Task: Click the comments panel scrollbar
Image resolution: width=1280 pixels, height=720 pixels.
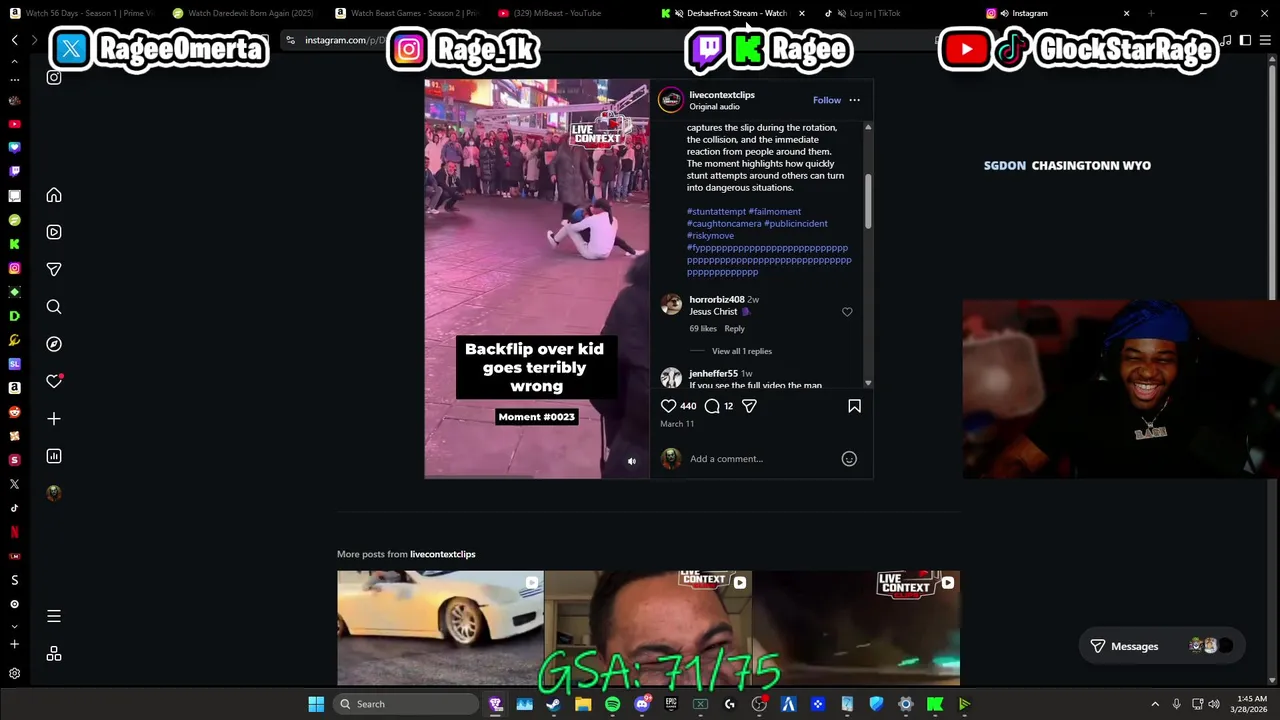Action: pyautogui.click(x=867, y=200)
